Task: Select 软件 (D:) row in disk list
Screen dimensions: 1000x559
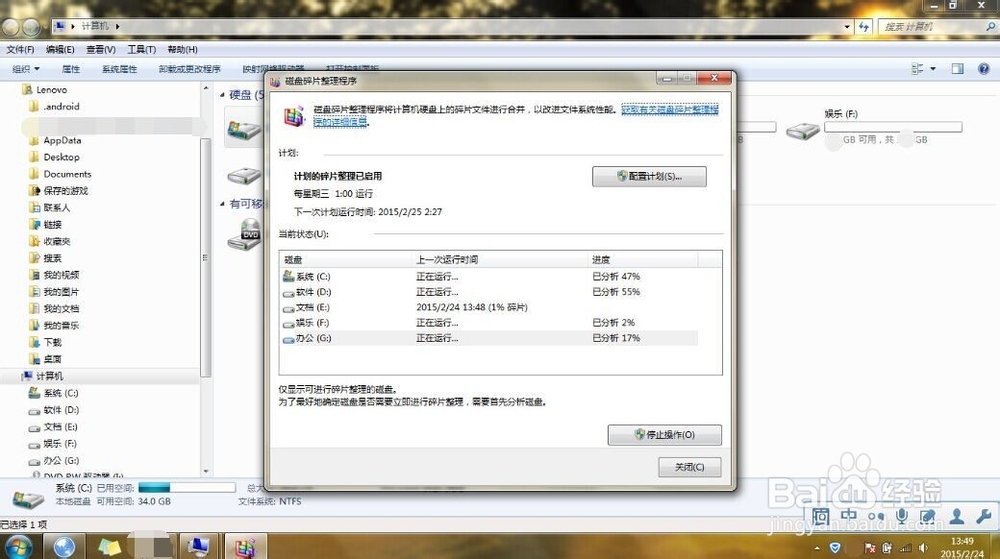Action: 490,292
